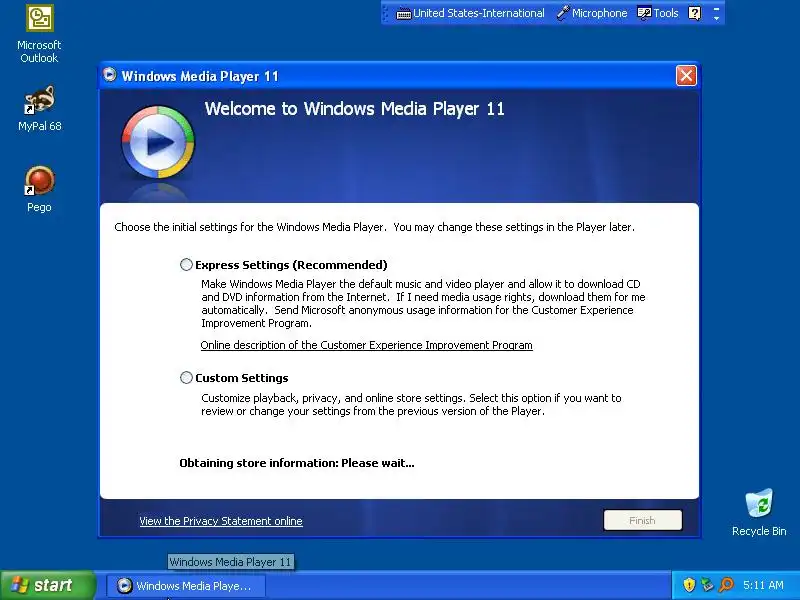800x600 pixels.
Task: Click the orange magnifier tray icon
Action: pyautogui.click(x=726, y=585)
